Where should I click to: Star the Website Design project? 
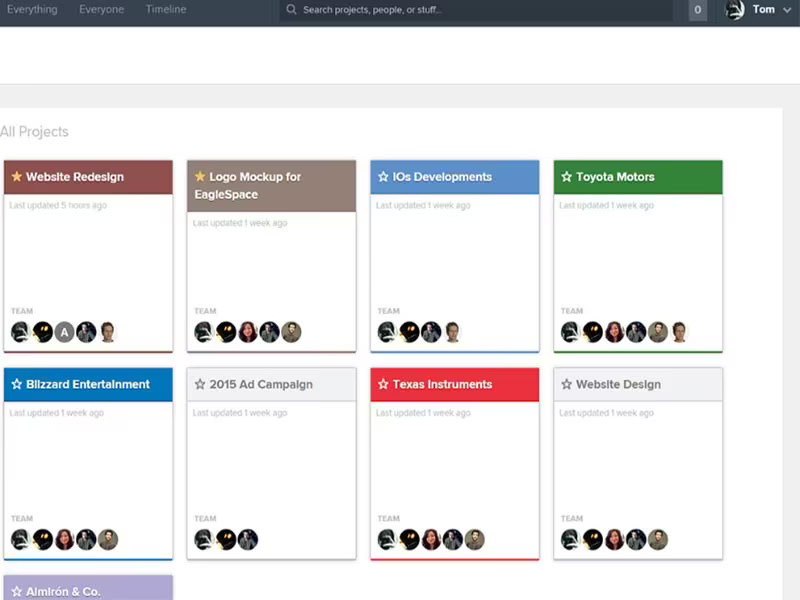[x=566, y=384]
